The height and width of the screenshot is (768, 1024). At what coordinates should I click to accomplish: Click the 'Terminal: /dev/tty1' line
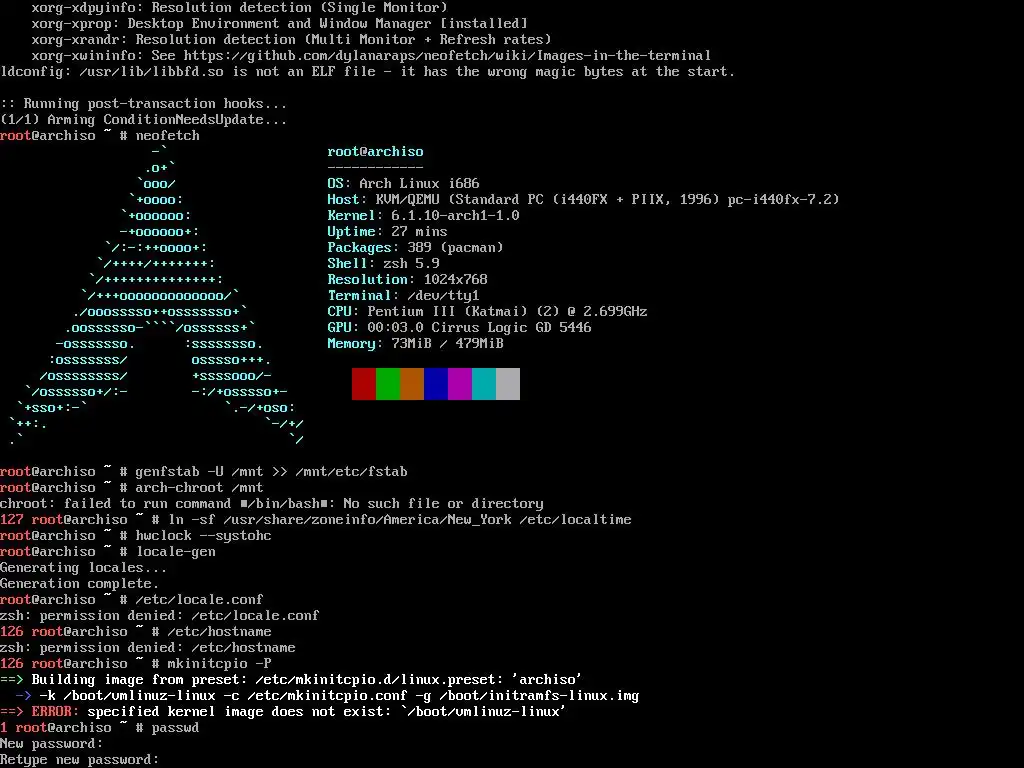[403, 295]
